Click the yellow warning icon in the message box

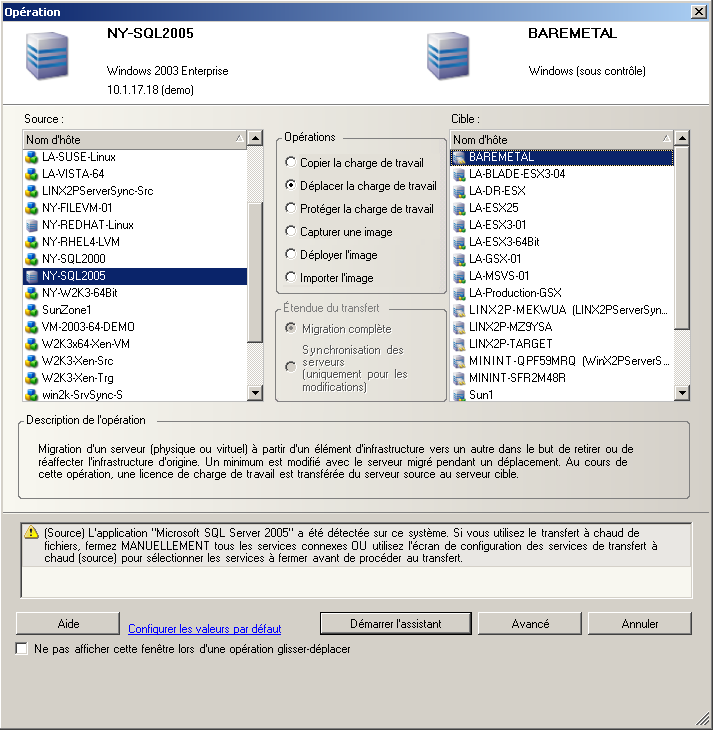coord(31,532)
